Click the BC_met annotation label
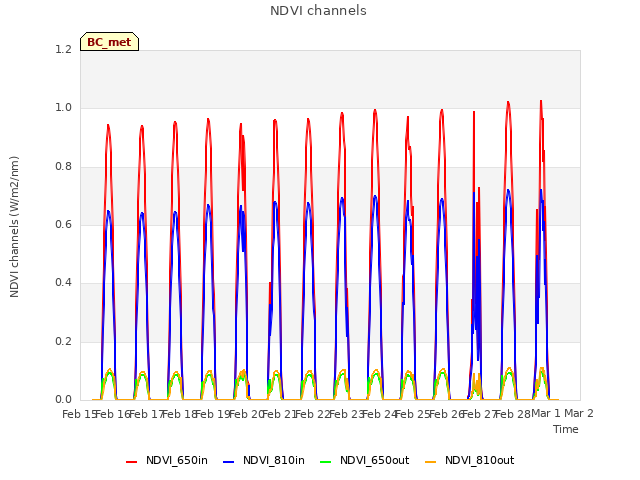This screenshot has height=480, width=640. click(x=109, y=42)
